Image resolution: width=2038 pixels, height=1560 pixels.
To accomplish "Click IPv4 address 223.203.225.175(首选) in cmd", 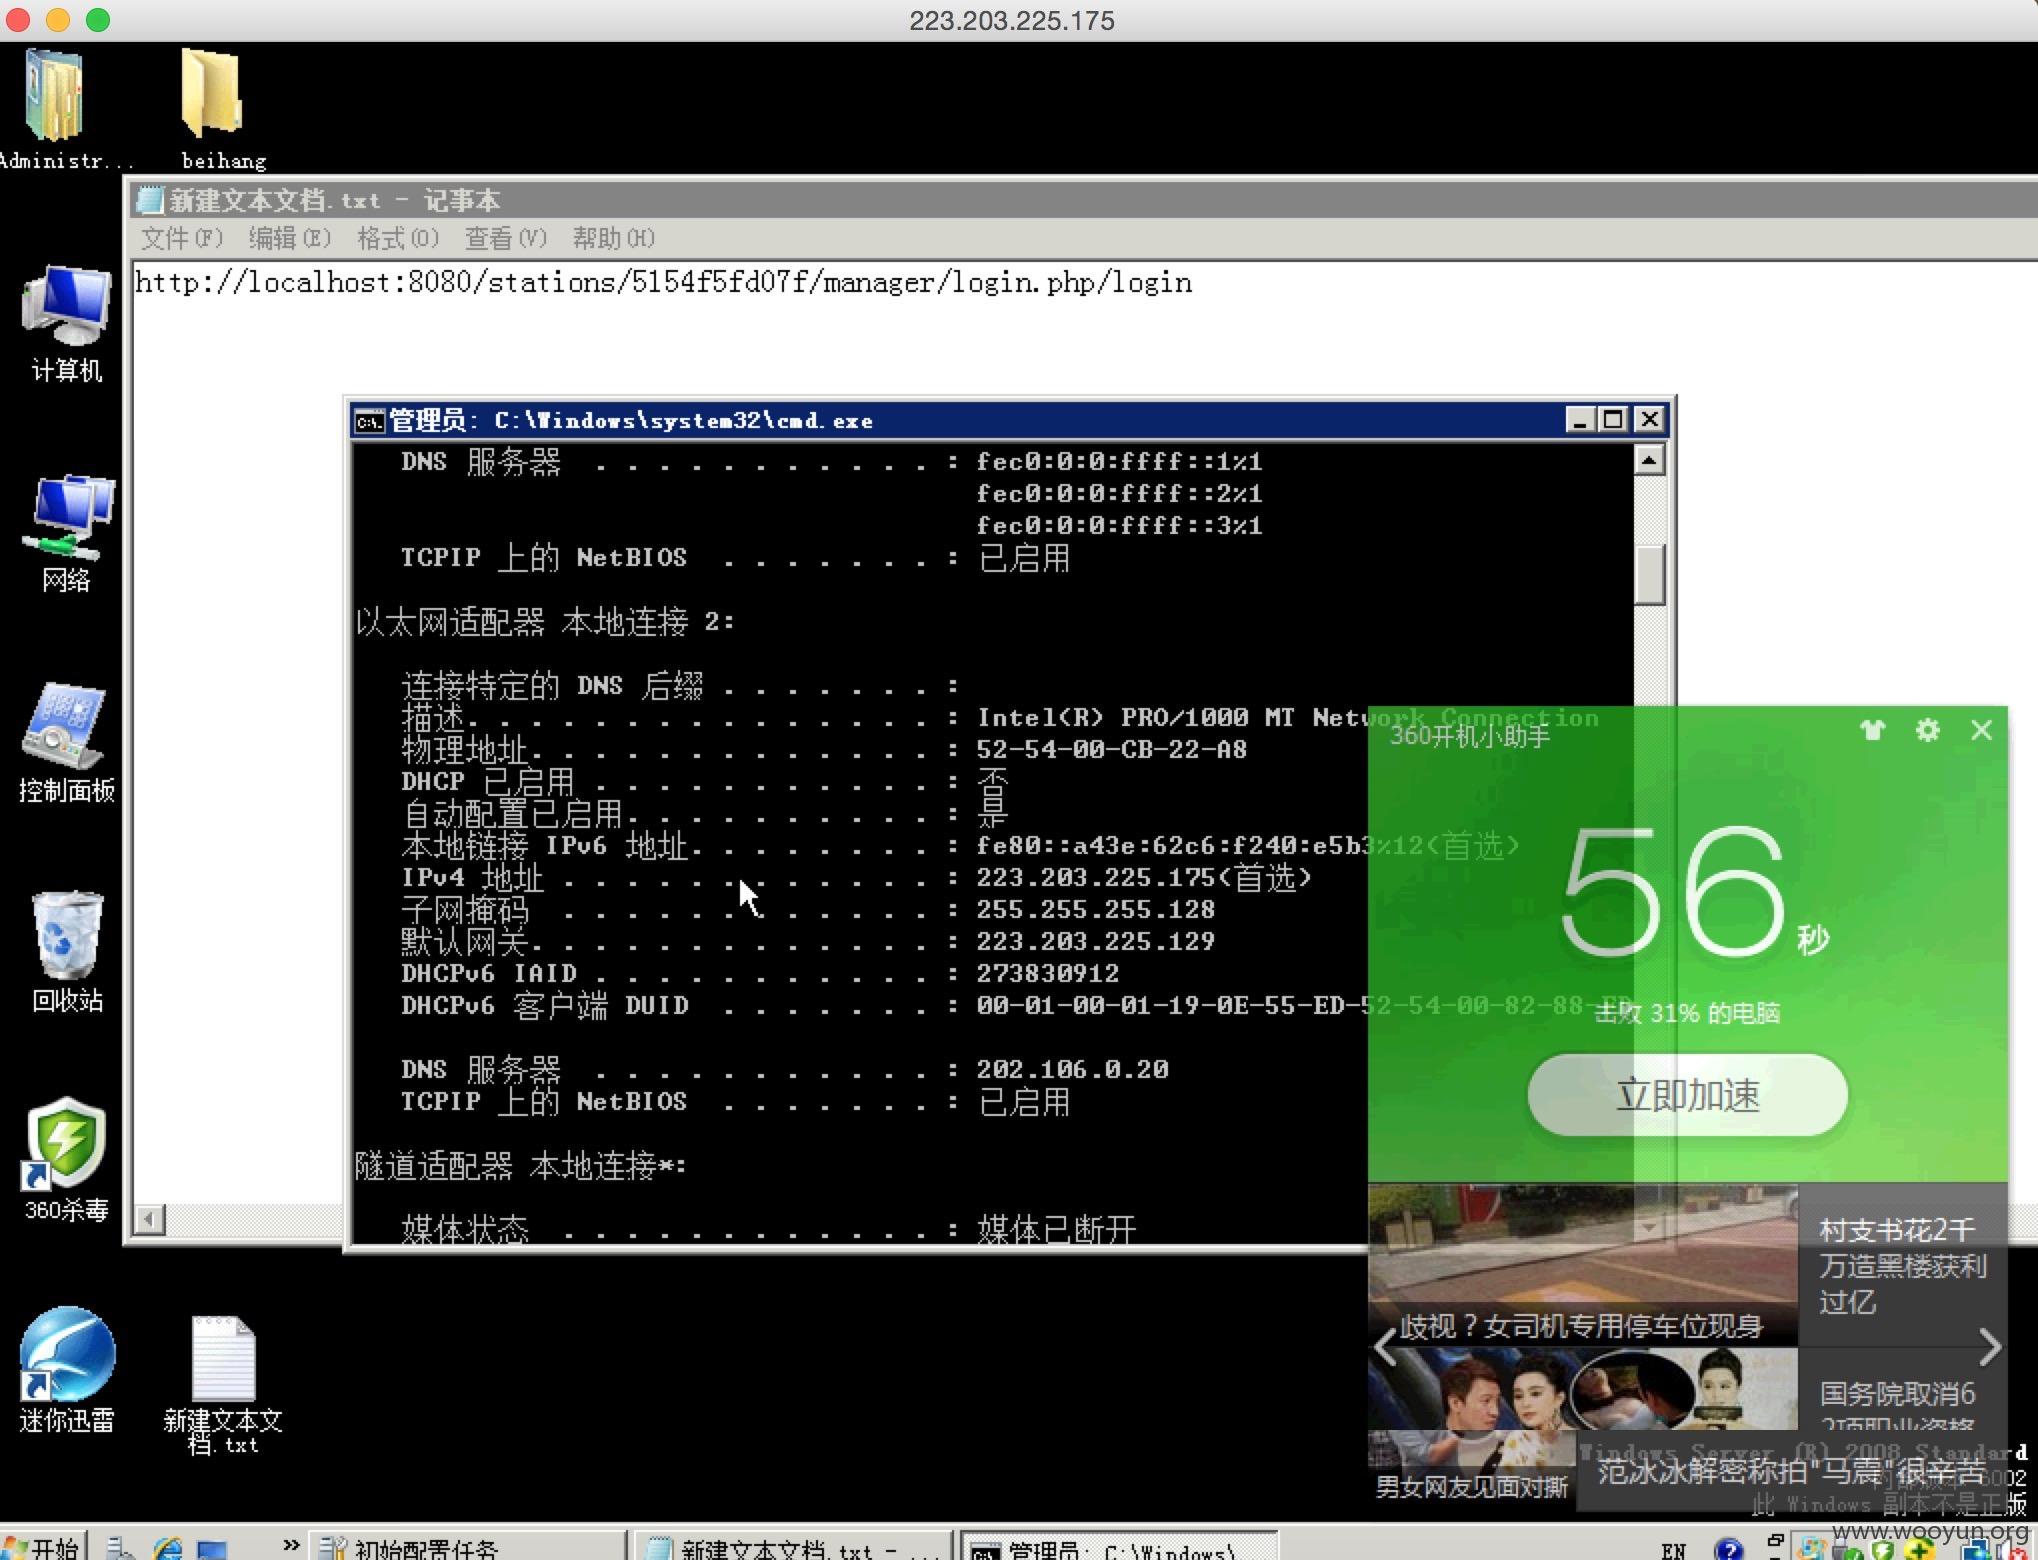I will point(1143,878).
